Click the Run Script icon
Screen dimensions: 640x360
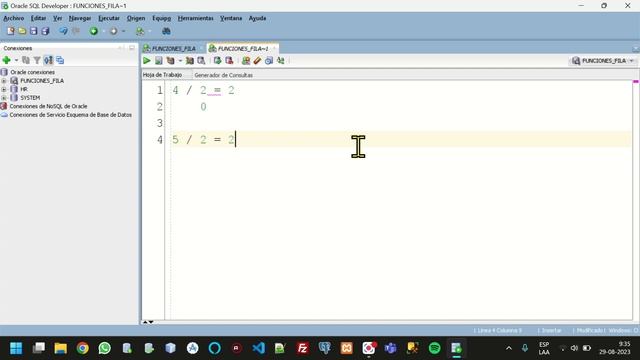pyautogui.click(x=158, y=61)
